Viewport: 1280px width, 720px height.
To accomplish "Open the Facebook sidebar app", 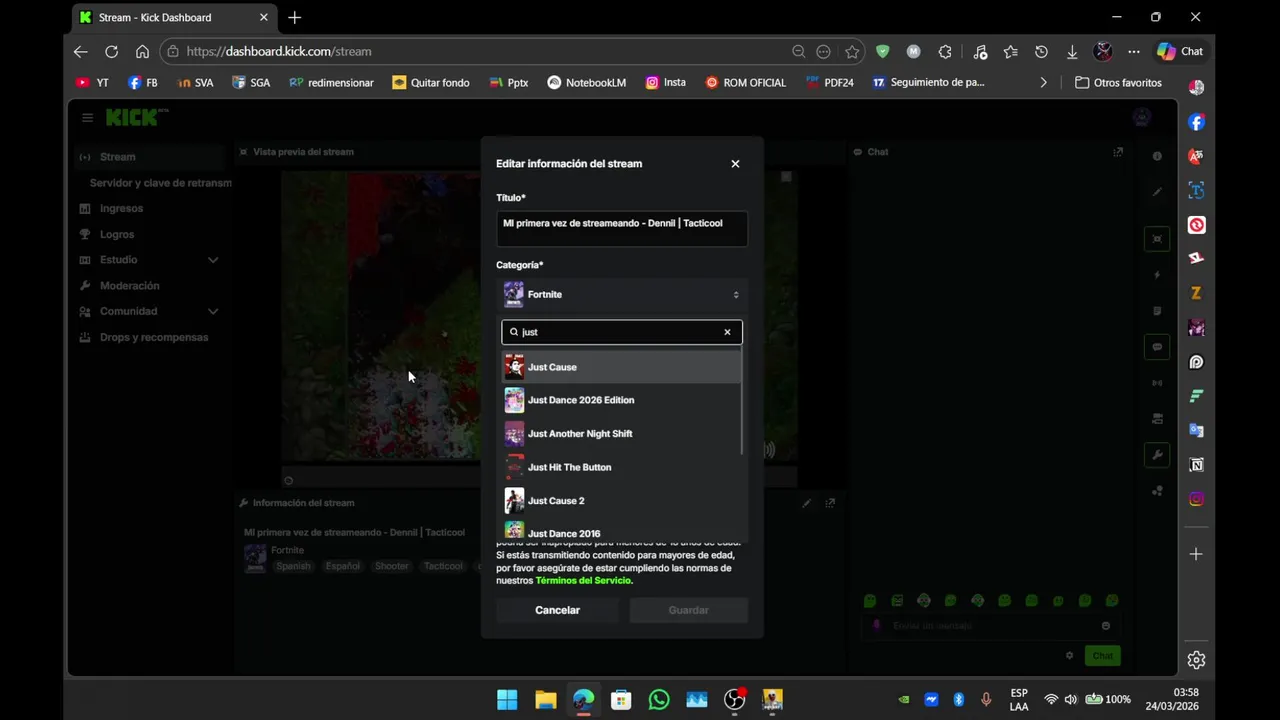I will click(1196, 122).
